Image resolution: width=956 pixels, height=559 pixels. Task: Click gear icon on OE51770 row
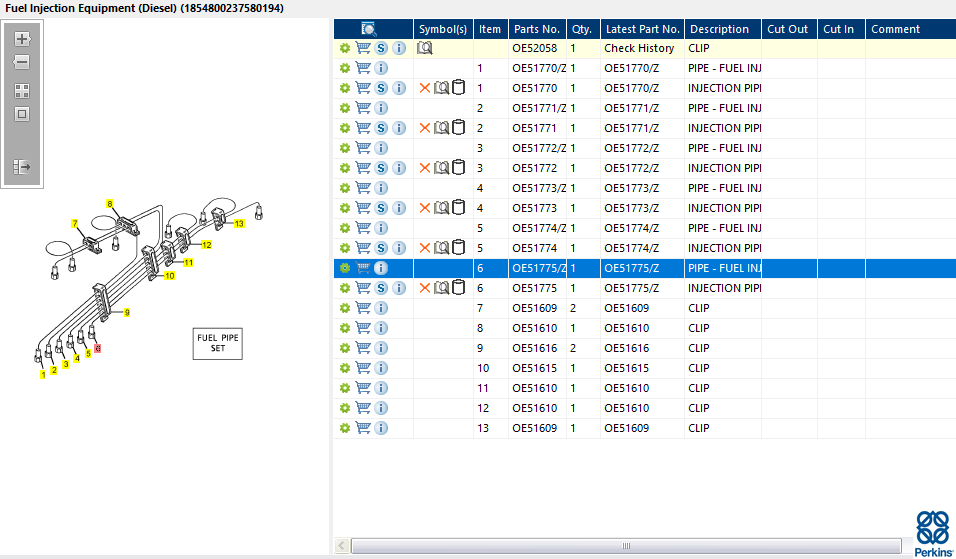tap(344, 88)
